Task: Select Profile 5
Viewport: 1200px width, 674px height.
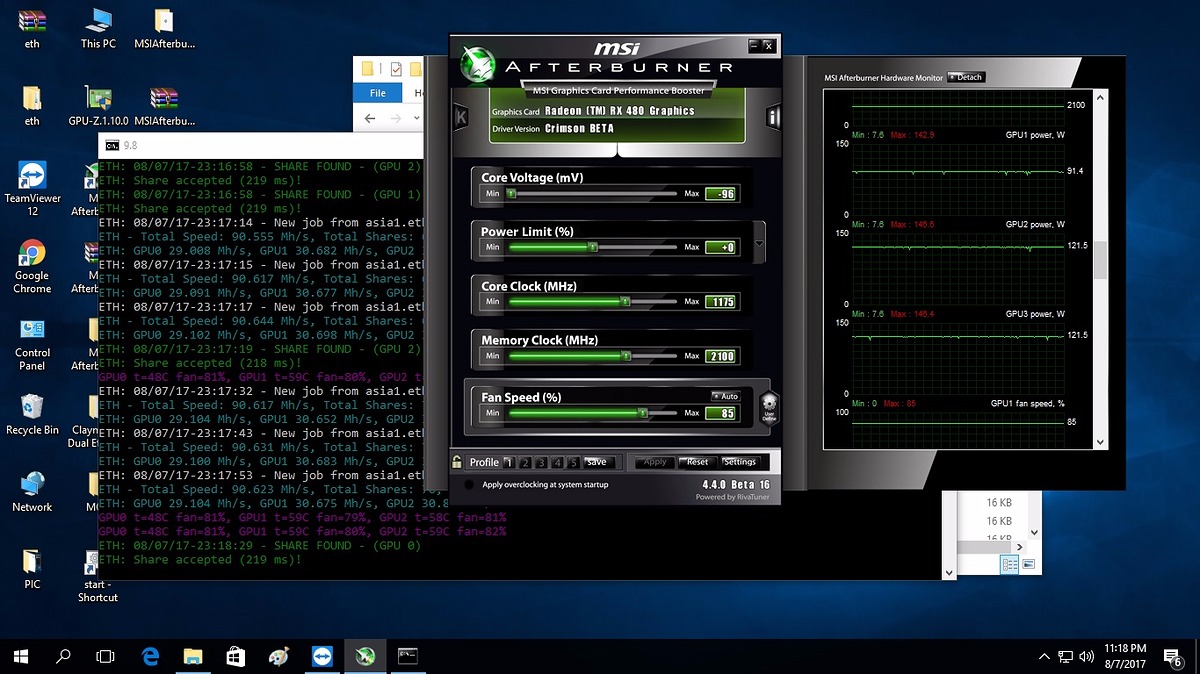Action: [574, 462]
